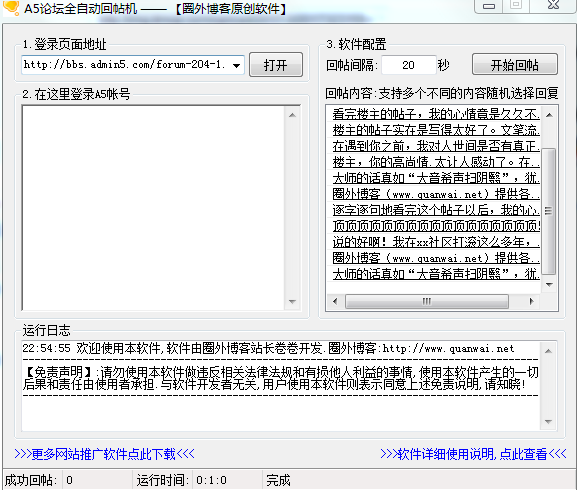Click run log scroll-down arrow

[548, 422]
